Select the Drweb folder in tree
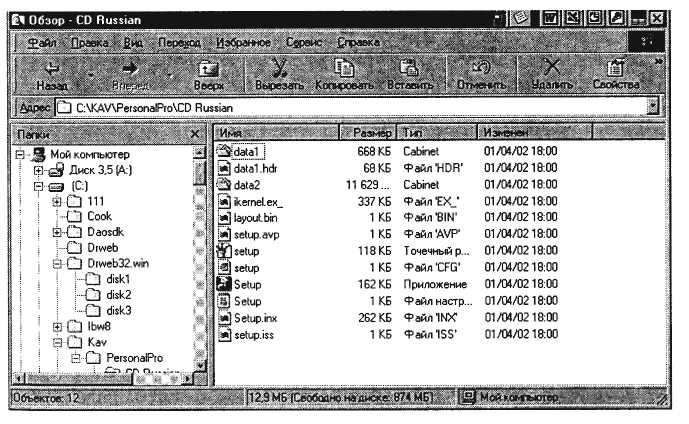 click(x=102, y=248)
